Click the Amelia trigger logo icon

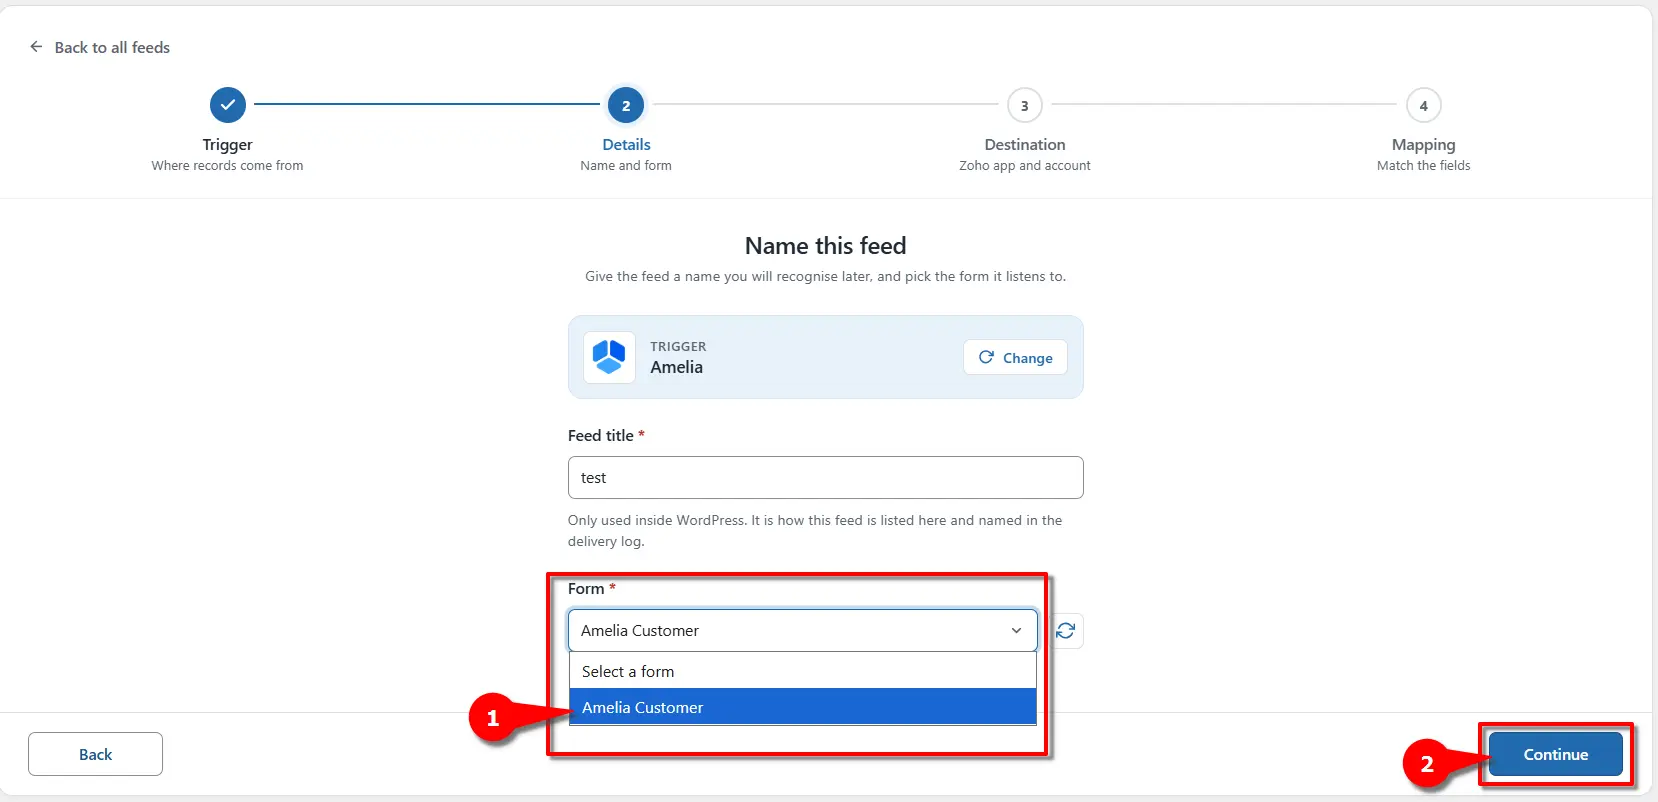609,357
